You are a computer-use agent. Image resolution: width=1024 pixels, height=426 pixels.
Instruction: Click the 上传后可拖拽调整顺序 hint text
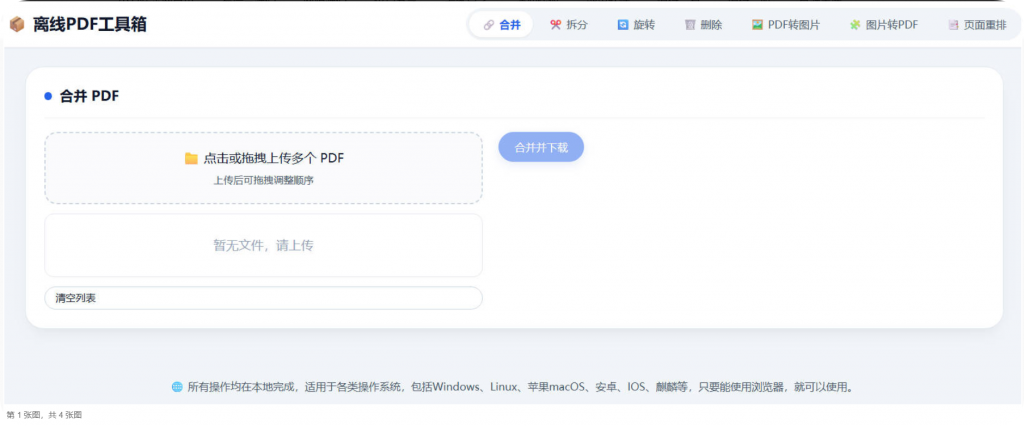point(263,180)
